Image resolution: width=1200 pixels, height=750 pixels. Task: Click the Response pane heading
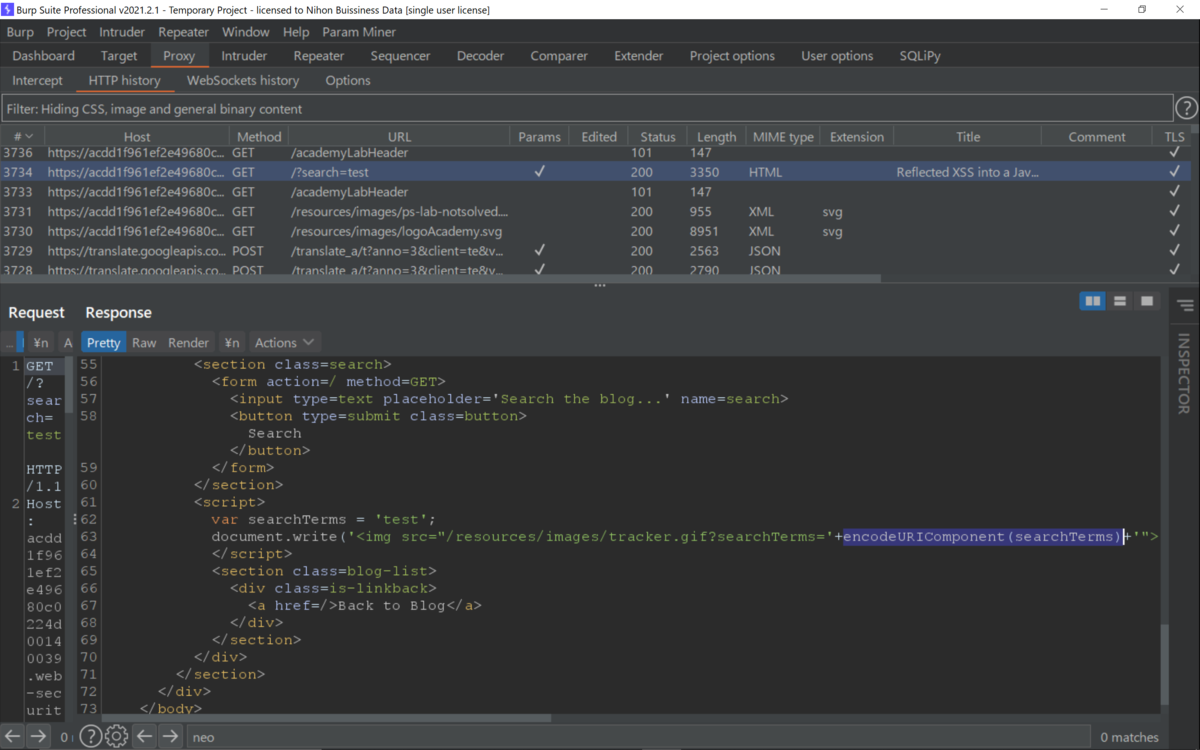coord(118,312)
